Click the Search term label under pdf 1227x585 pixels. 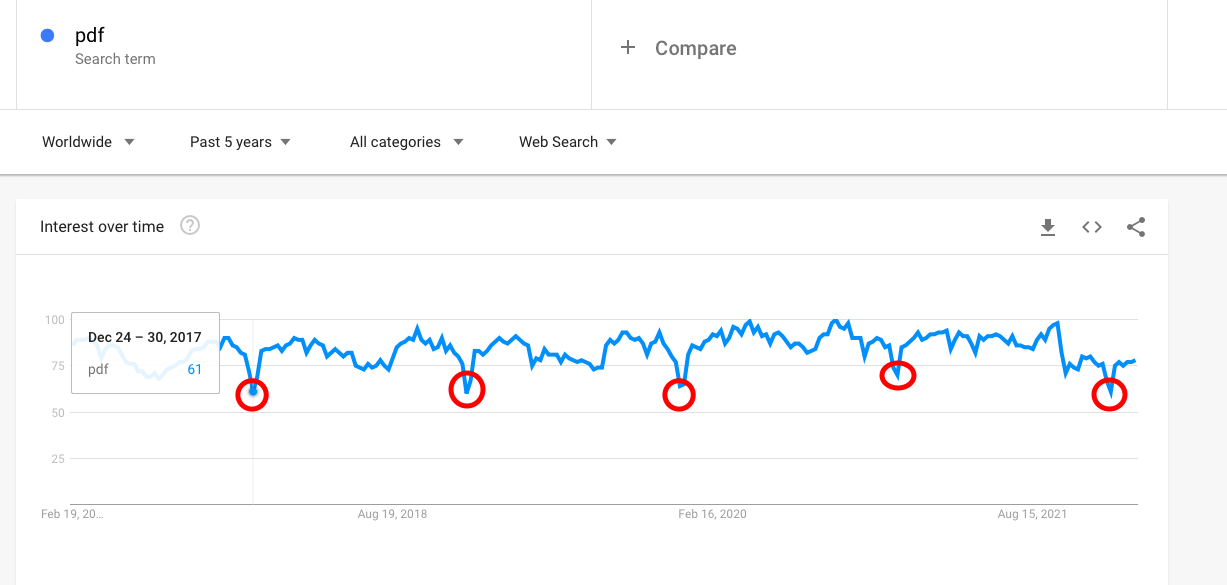[x=115, y=59]
